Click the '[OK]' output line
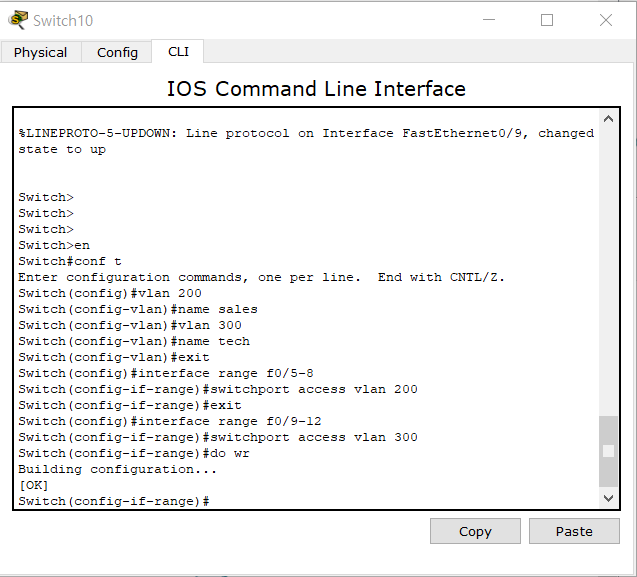 pyautogui.click(x=33, y=485)
